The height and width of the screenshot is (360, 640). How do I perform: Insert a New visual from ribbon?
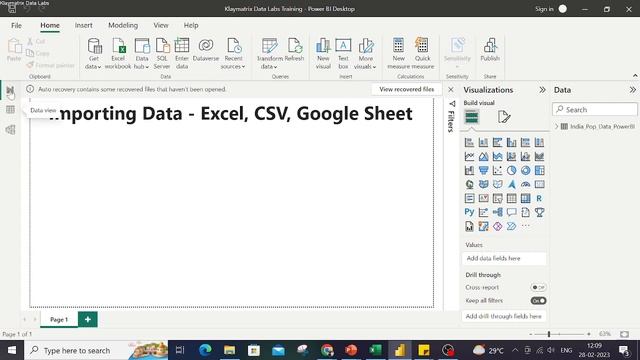323,53
